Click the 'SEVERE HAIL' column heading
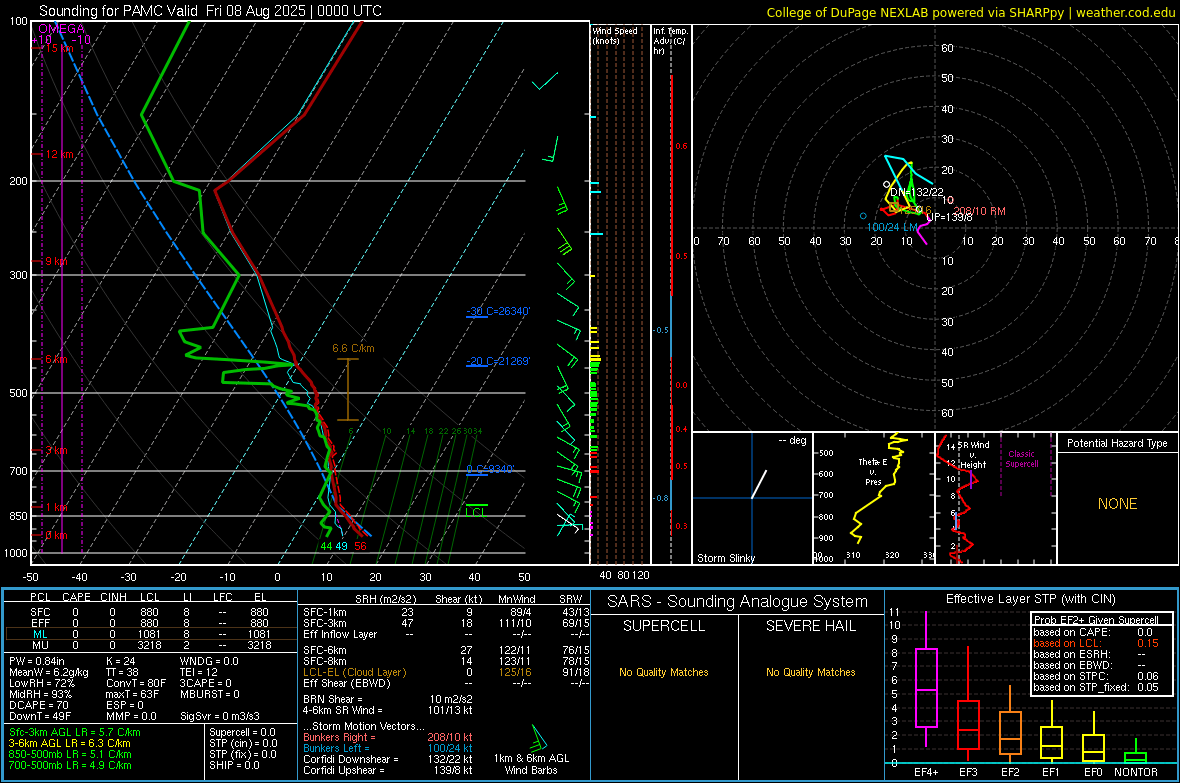Screen dimensions: 1180x783 [810, 626]
